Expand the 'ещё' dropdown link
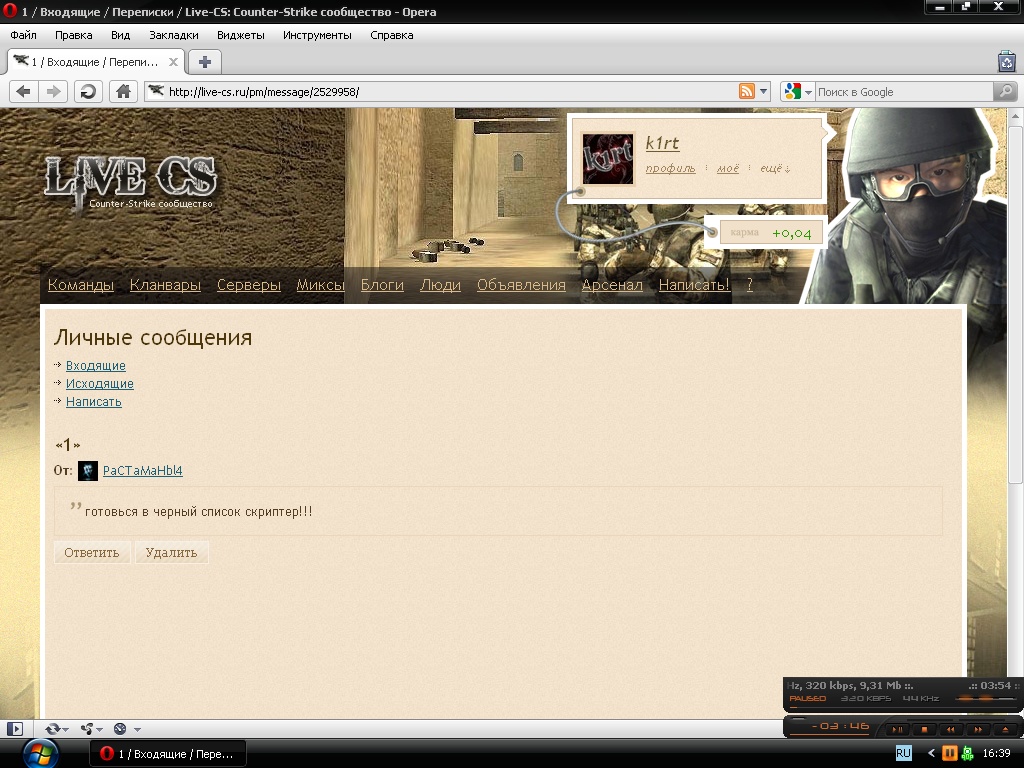The height and width of the screenshot is (768, 1024). [x=775, y=168]
